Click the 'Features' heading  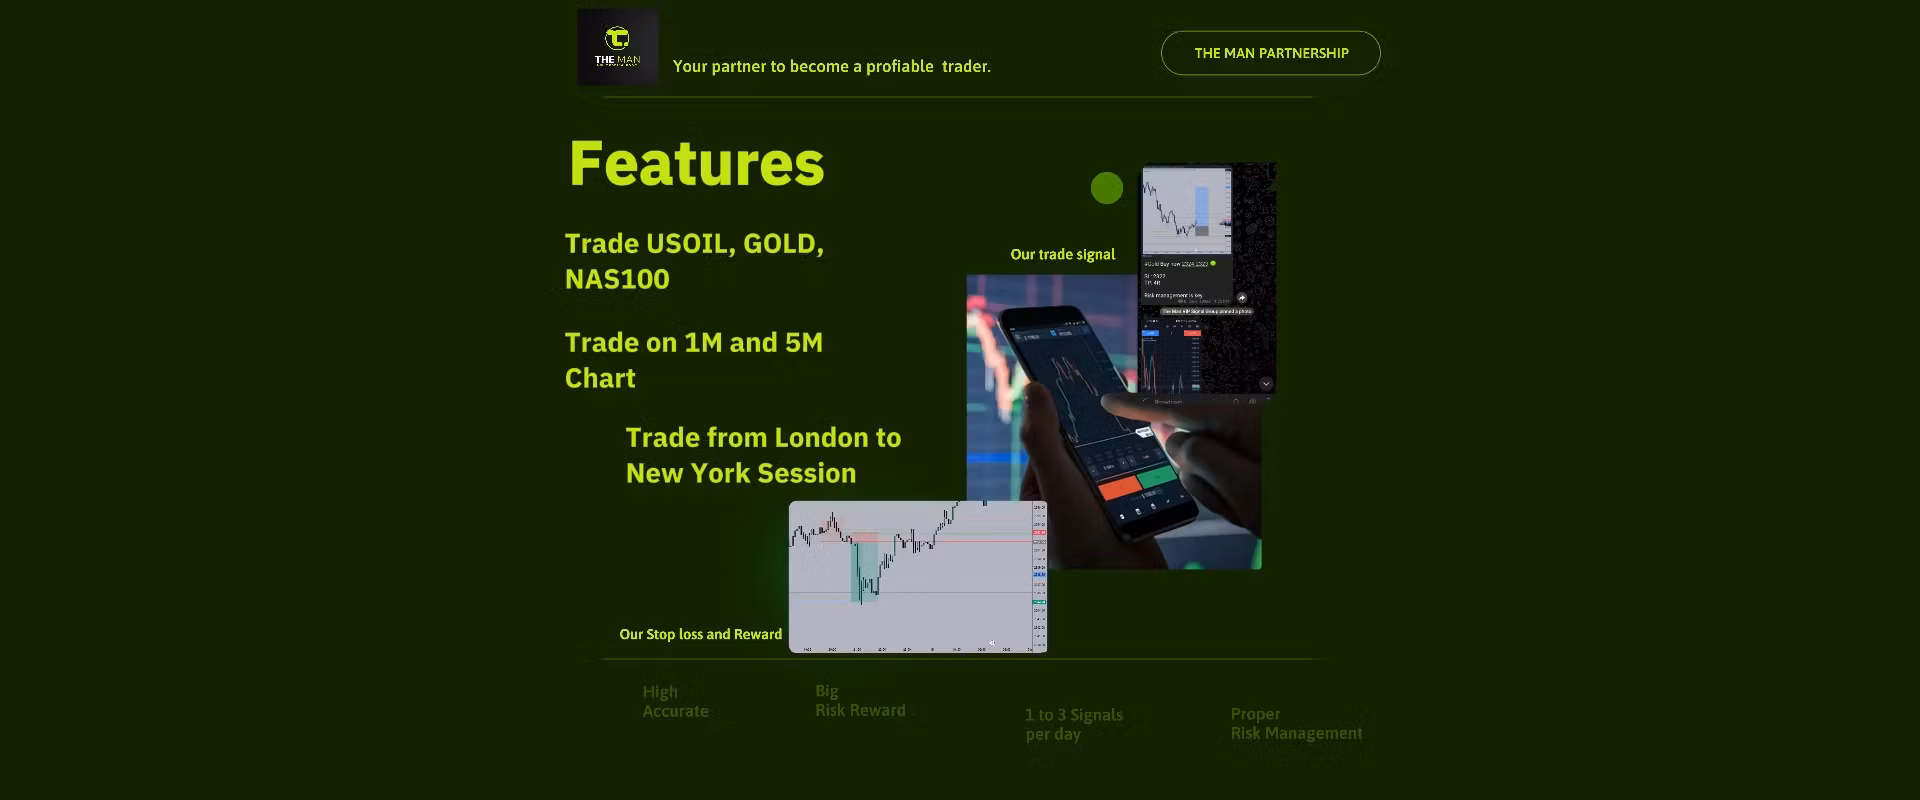click(696, 163)
